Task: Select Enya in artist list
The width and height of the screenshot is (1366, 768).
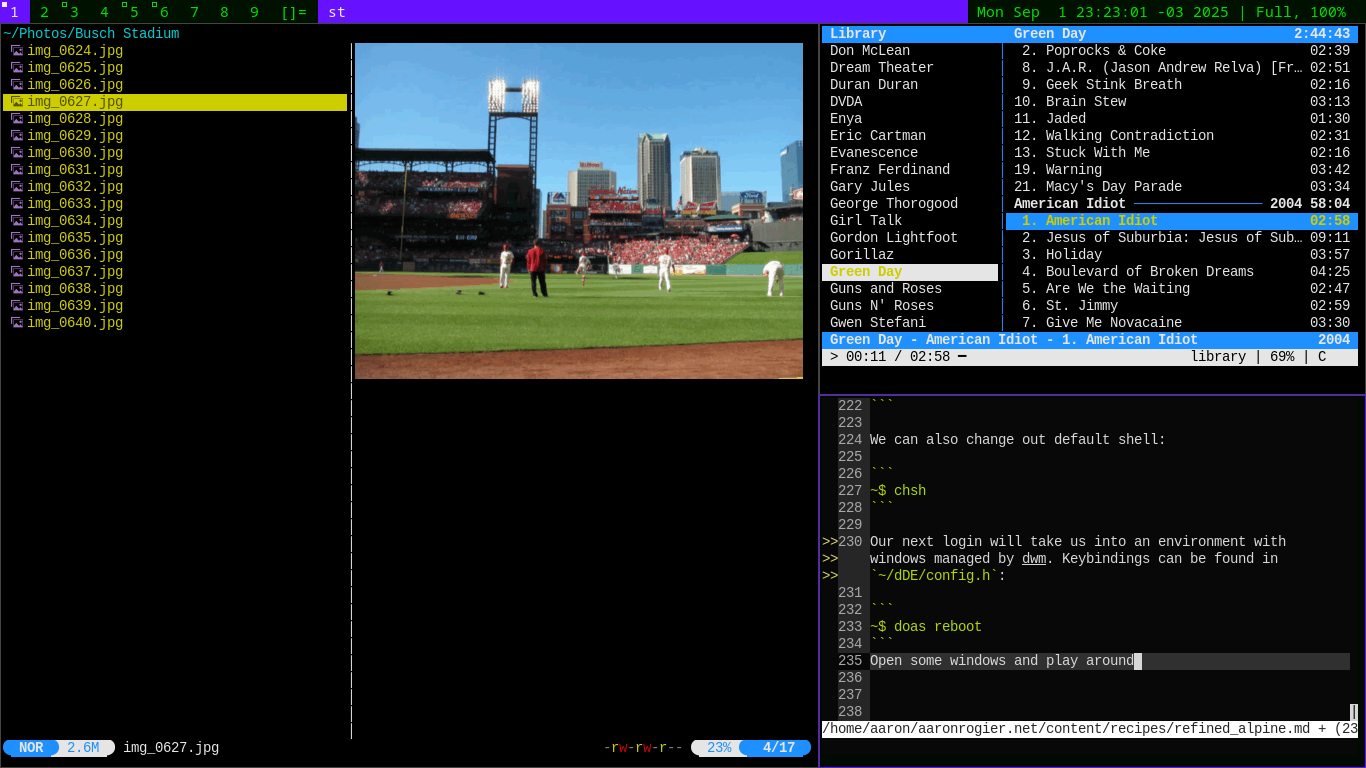Action: pos(846,119)
